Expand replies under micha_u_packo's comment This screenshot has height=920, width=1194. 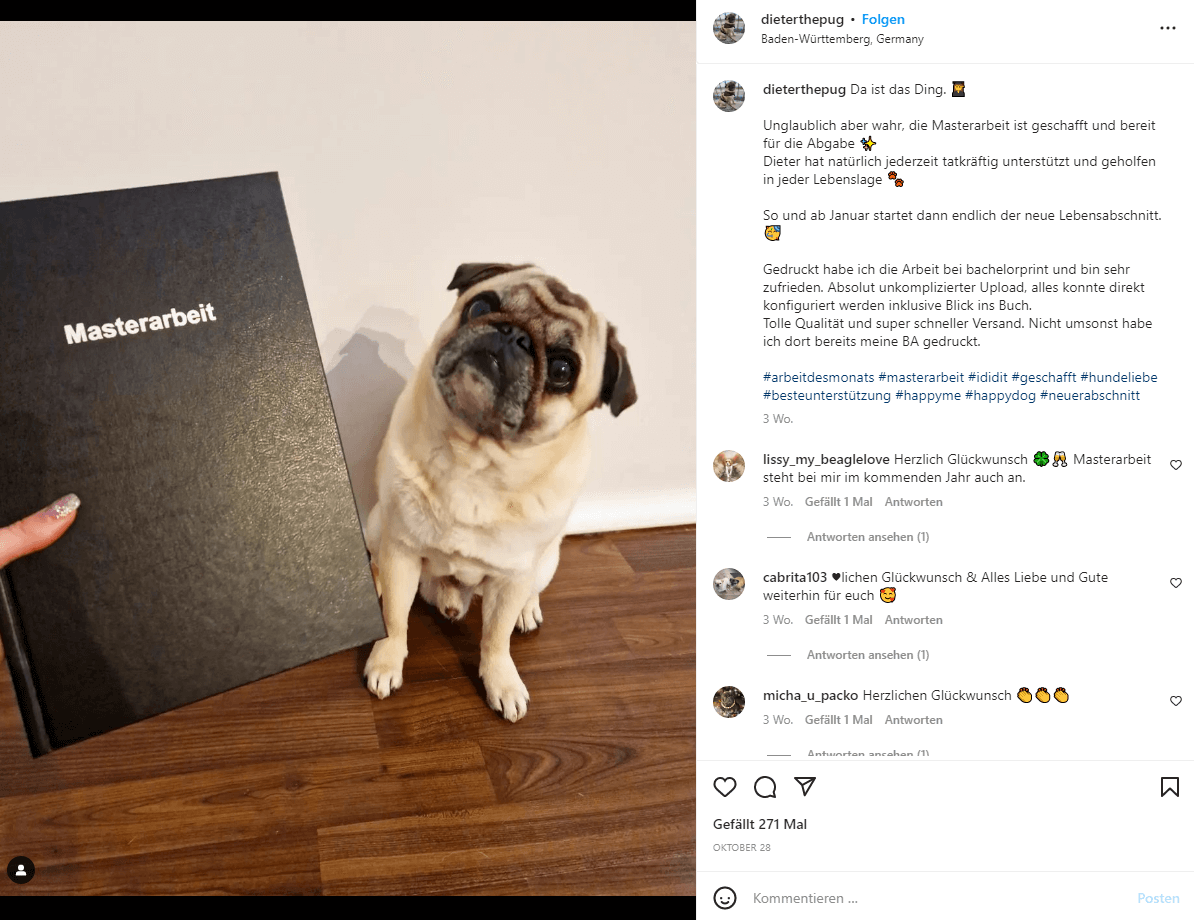[867, 753]
